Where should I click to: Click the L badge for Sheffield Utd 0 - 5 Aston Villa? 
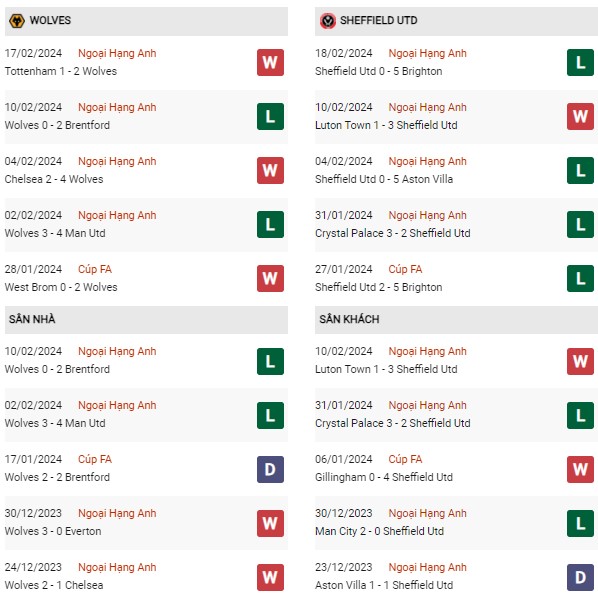point(580,170)
